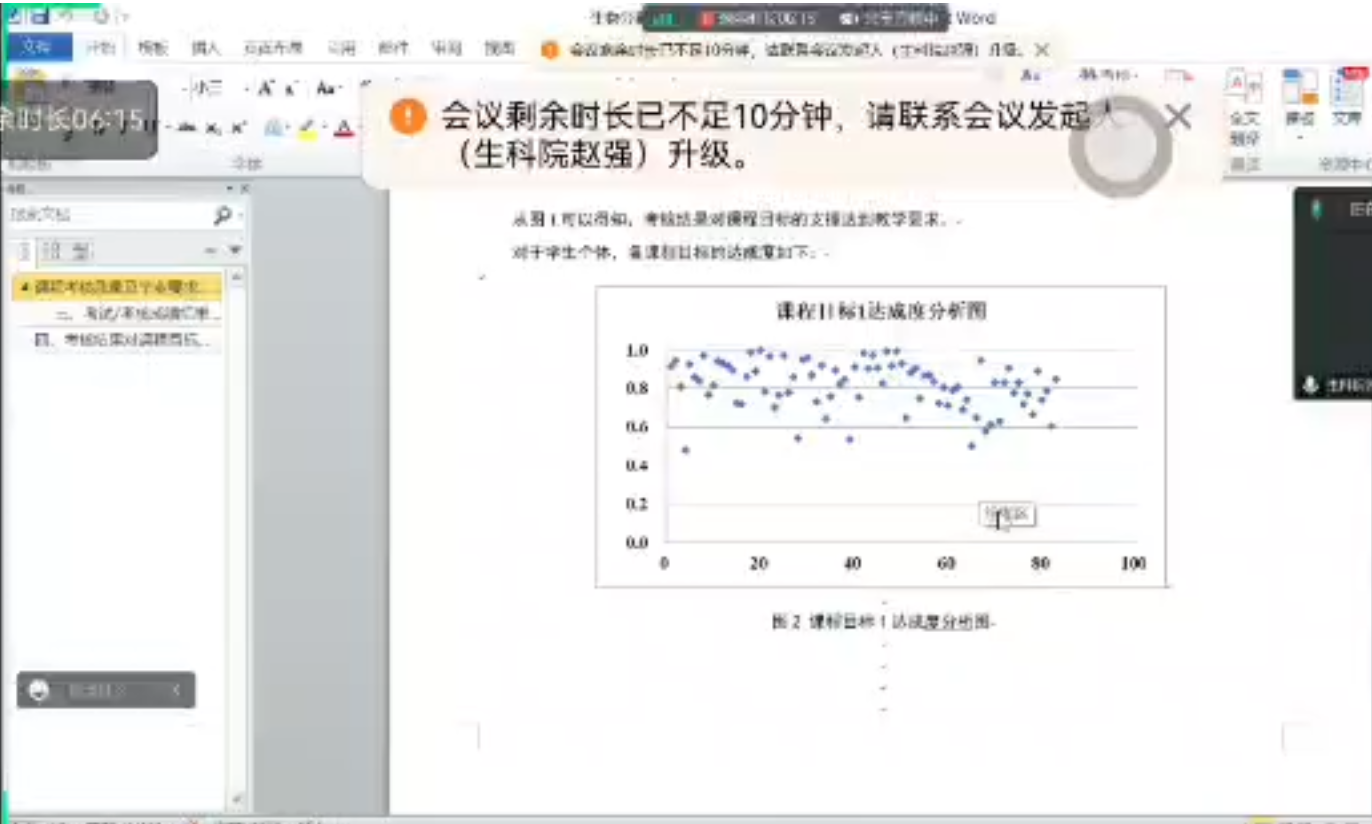Image resolution: width=1372 pixels, height=824 pixels.
Task: Click the save icon in the title bar
Action: pyautogui.click(x=39, y=17)
